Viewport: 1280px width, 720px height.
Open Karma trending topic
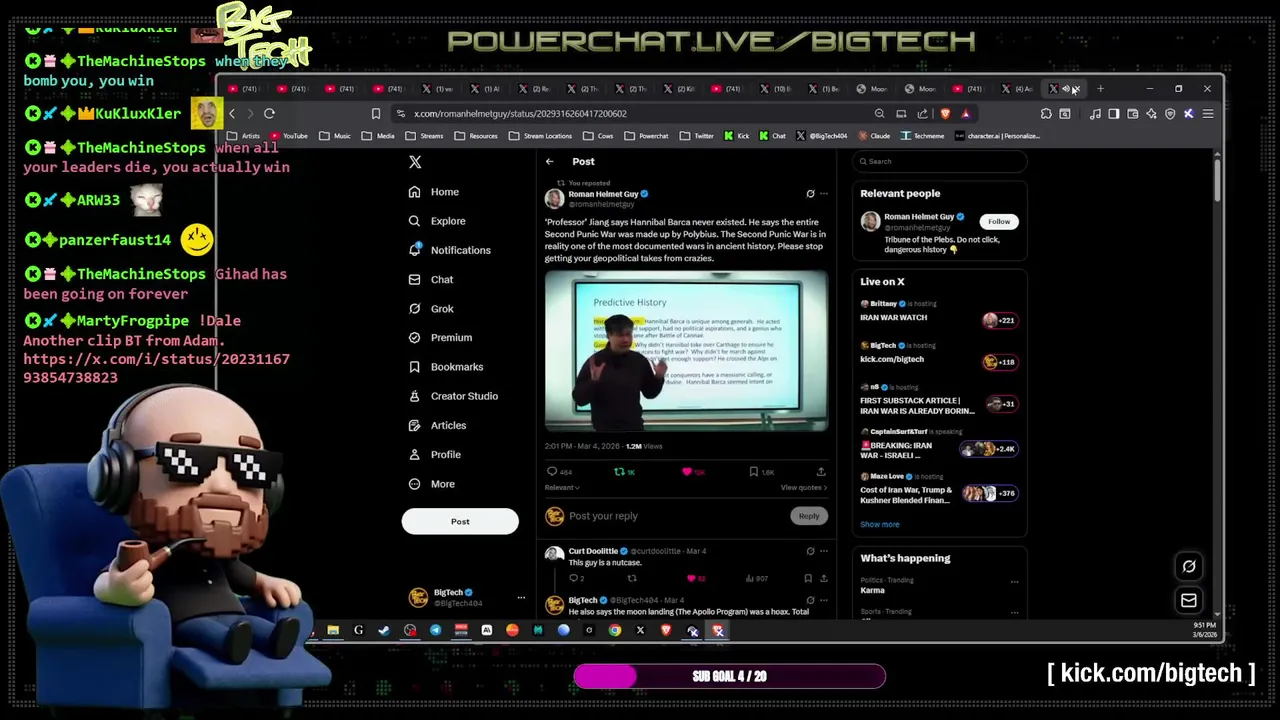pos(872,590)
